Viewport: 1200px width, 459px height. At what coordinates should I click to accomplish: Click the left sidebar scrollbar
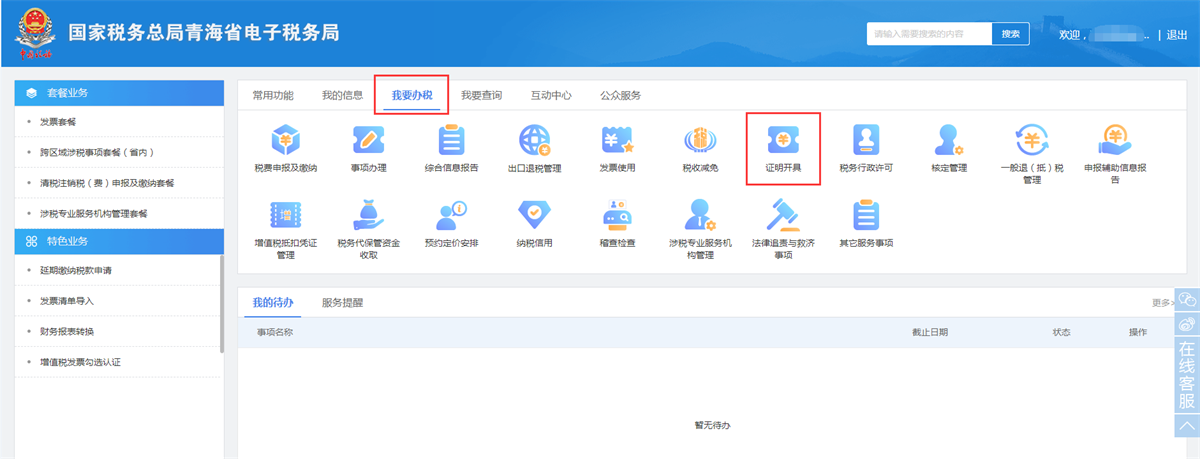point(221,300)
